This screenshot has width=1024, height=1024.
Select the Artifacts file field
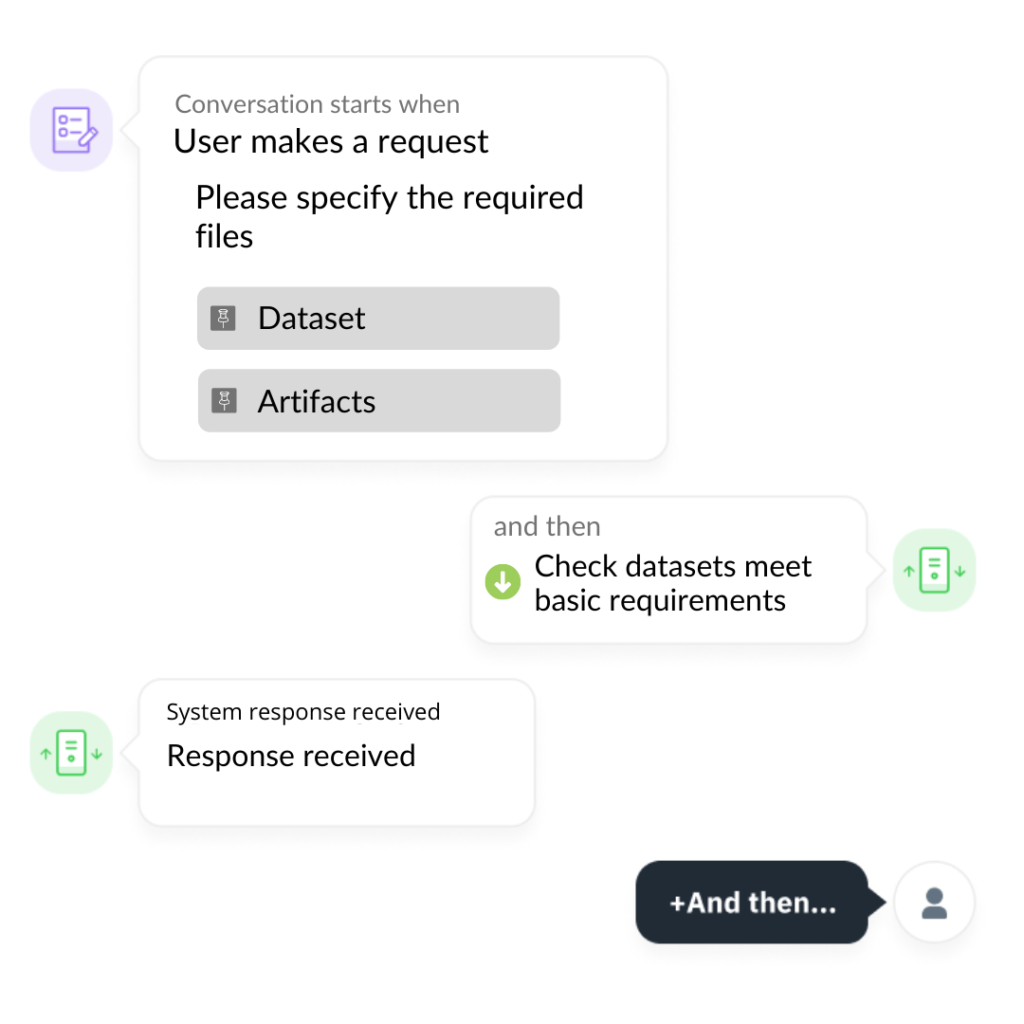(379, 400)
